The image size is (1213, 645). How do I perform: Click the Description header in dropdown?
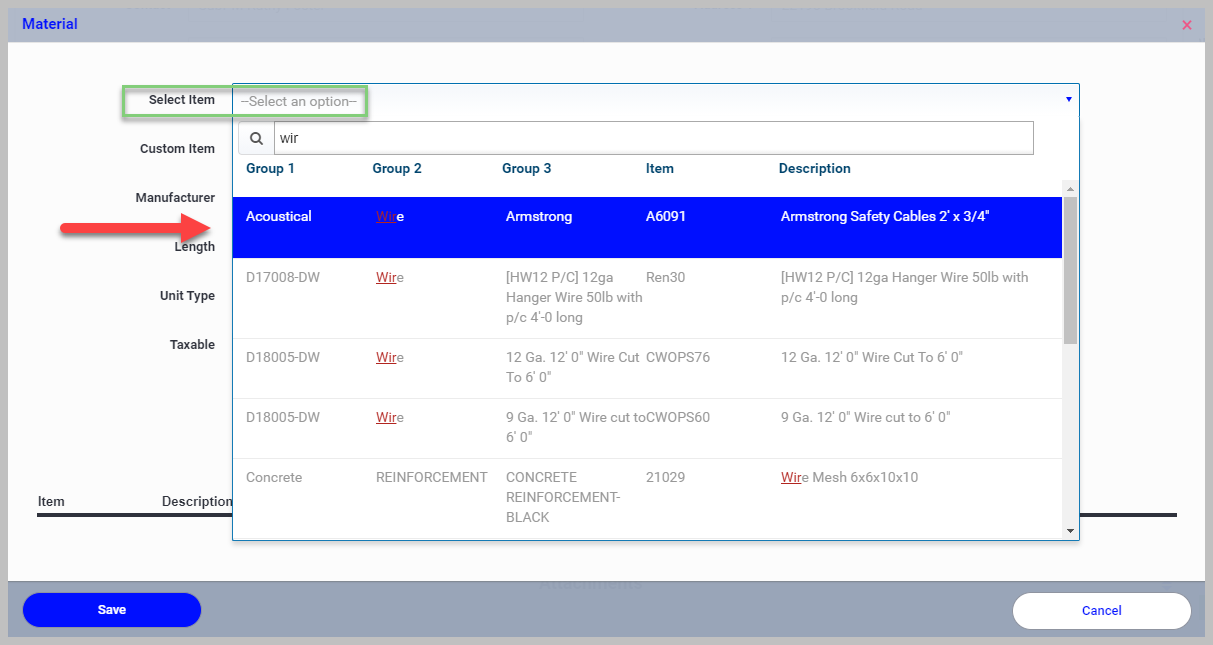click(x=815, y=168)
